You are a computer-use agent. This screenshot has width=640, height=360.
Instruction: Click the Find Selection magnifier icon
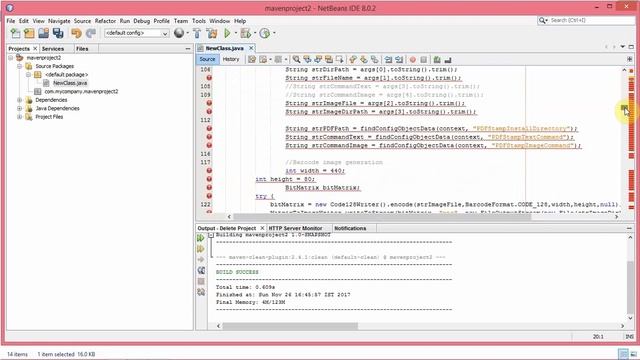(296, 60)
